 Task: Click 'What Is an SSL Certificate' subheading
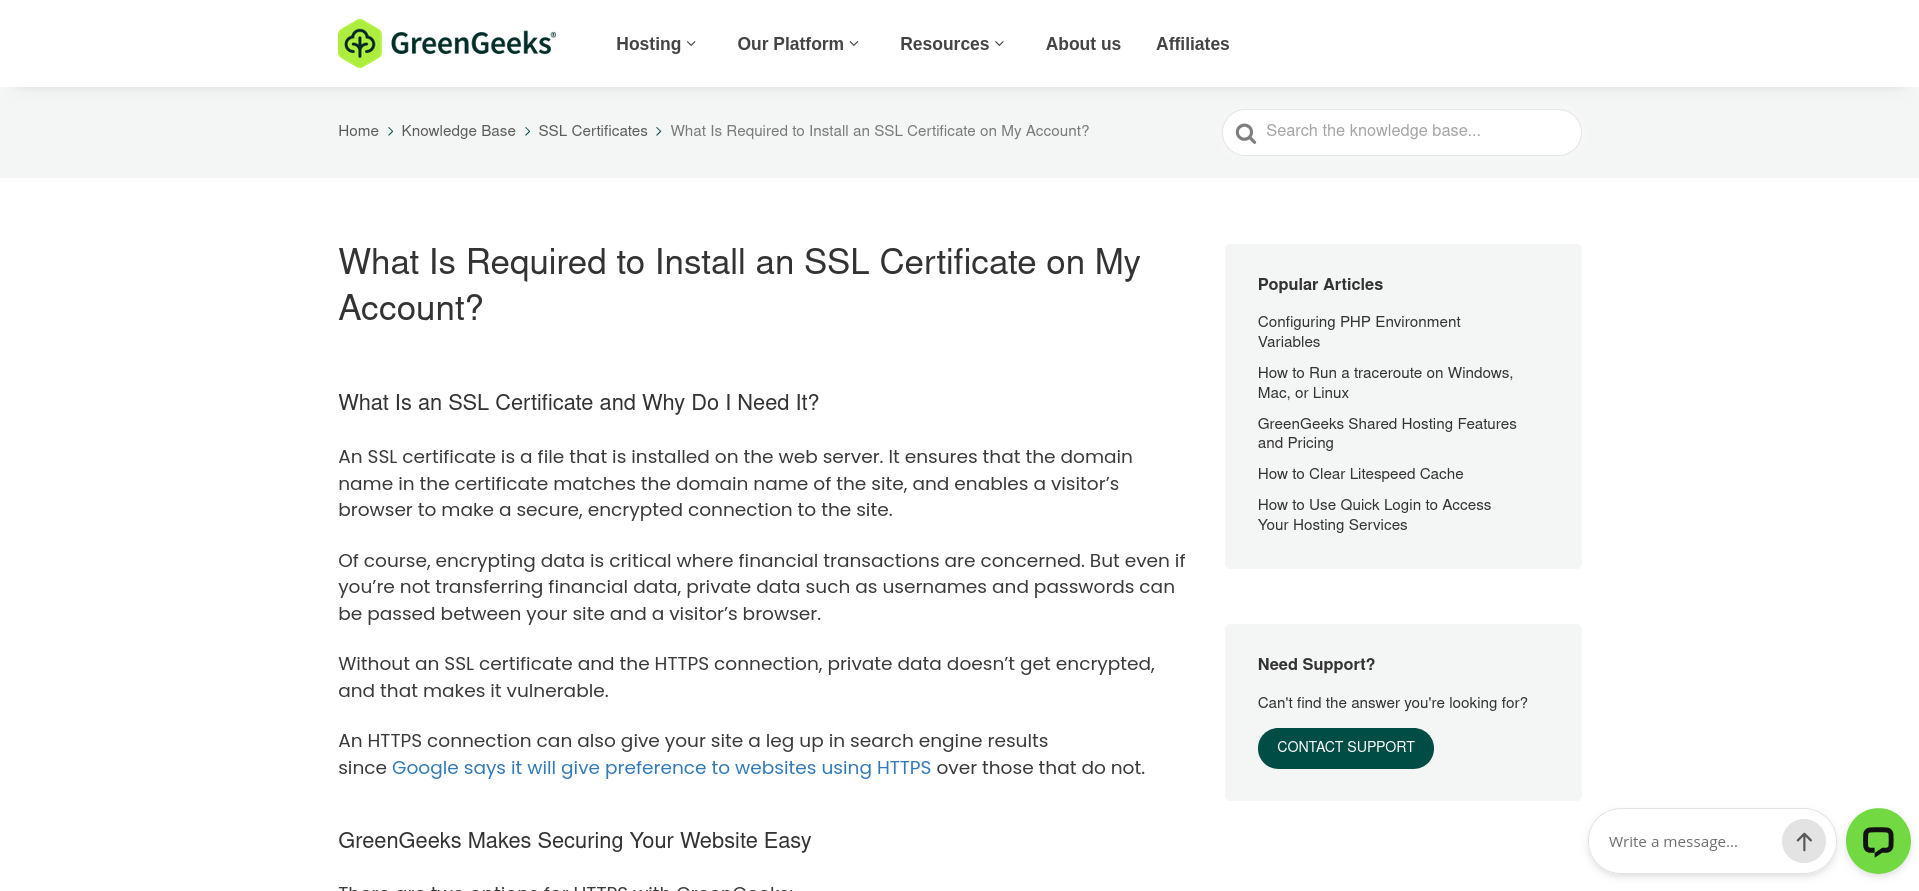[x=578, y=403]
